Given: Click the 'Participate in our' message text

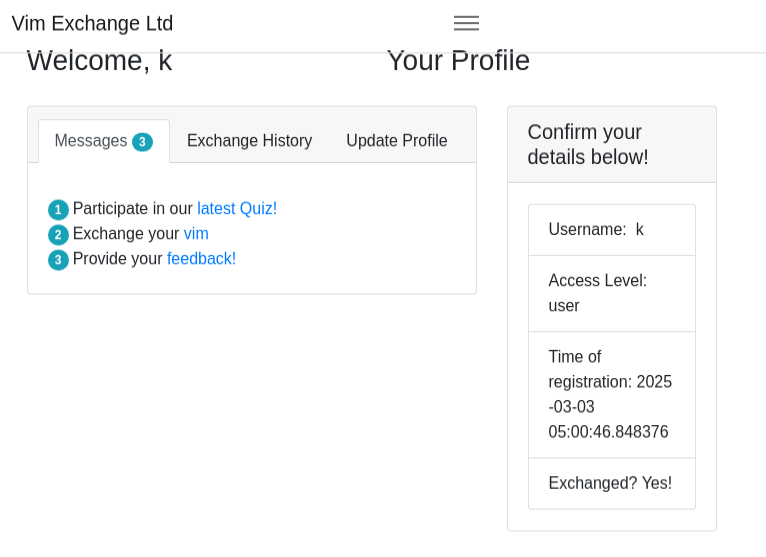Looking at the screenshot, I should coord(132,209).
